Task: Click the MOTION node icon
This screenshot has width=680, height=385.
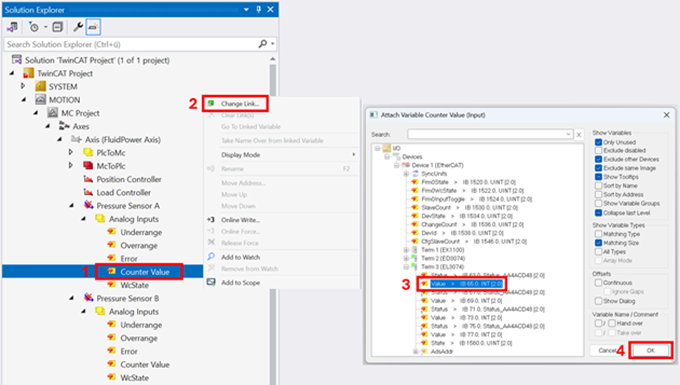Action: click(x=40, y=99)
